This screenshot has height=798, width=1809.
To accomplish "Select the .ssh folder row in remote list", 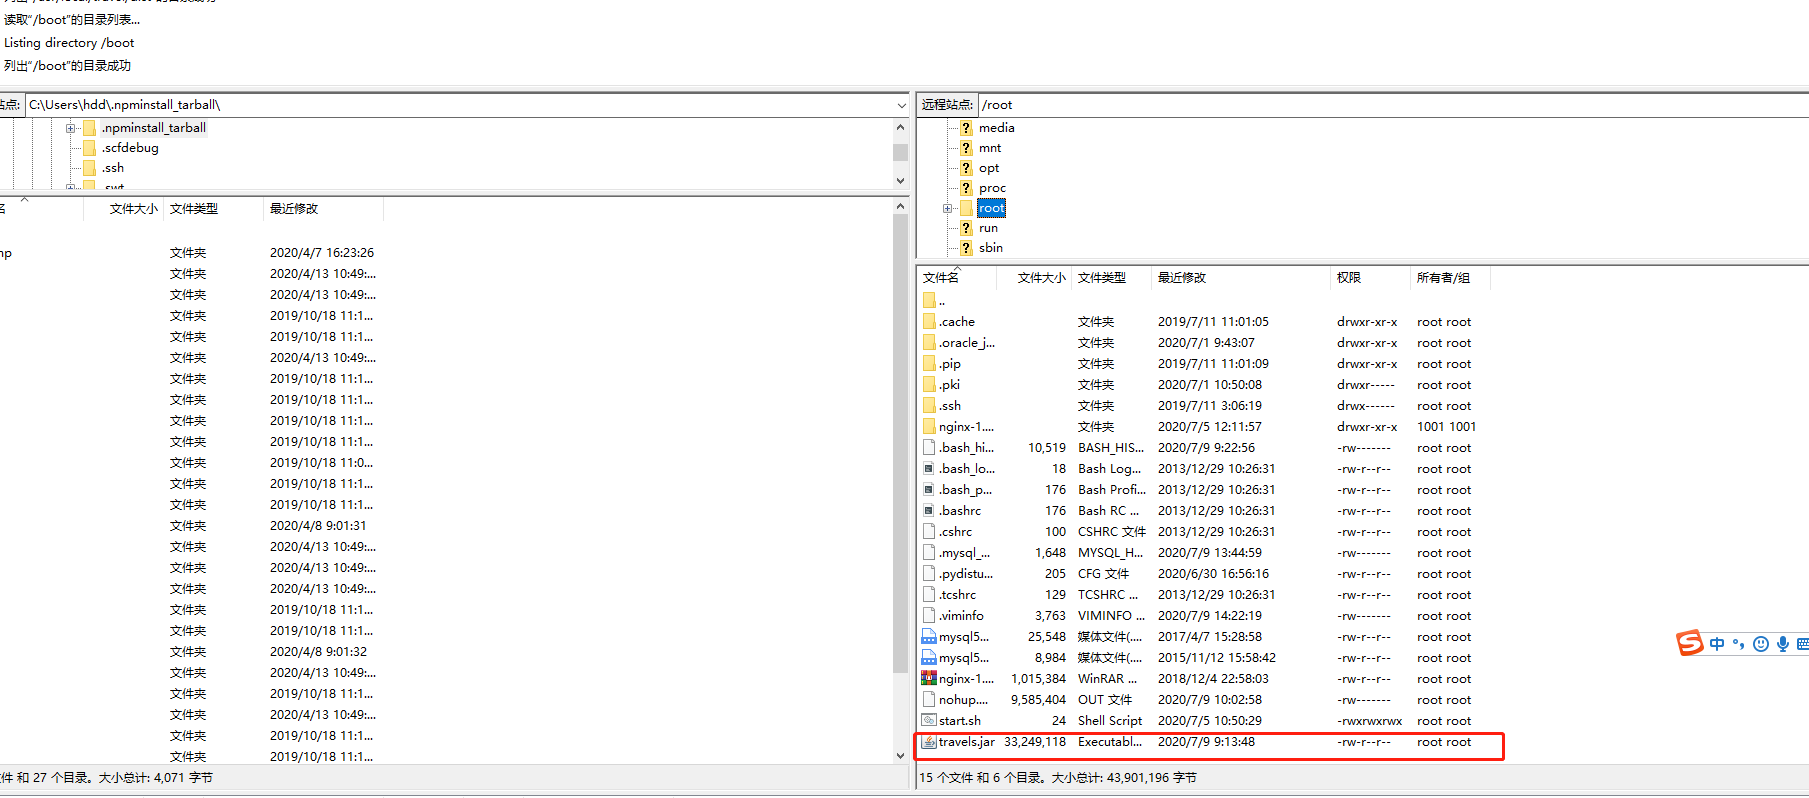I will (x=1203, y=406).
